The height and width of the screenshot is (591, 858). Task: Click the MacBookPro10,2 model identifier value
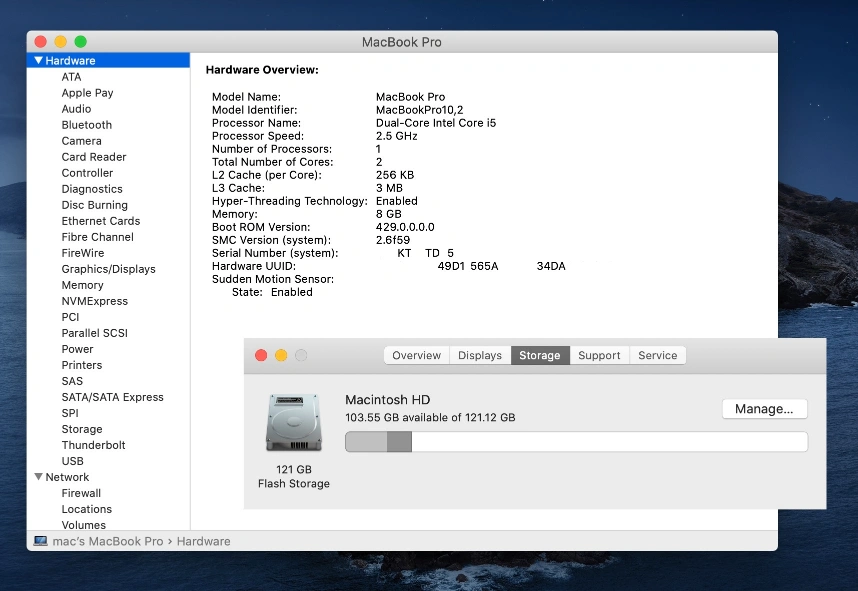[420, 110]
